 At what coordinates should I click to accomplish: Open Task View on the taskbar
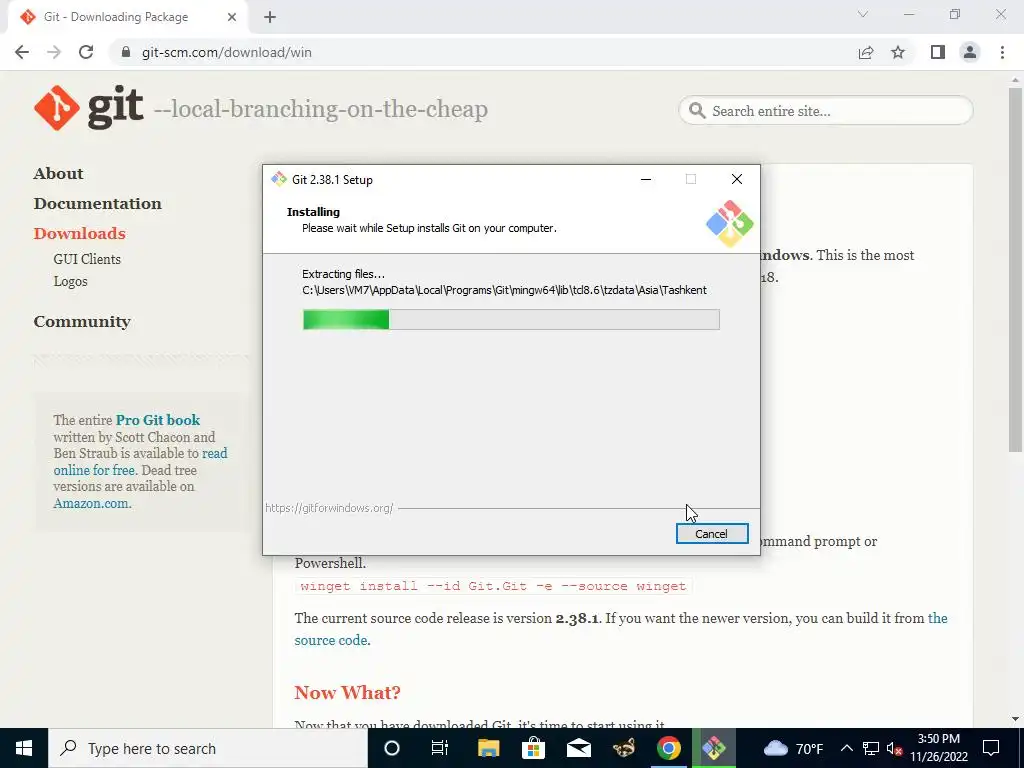point(440,748)
